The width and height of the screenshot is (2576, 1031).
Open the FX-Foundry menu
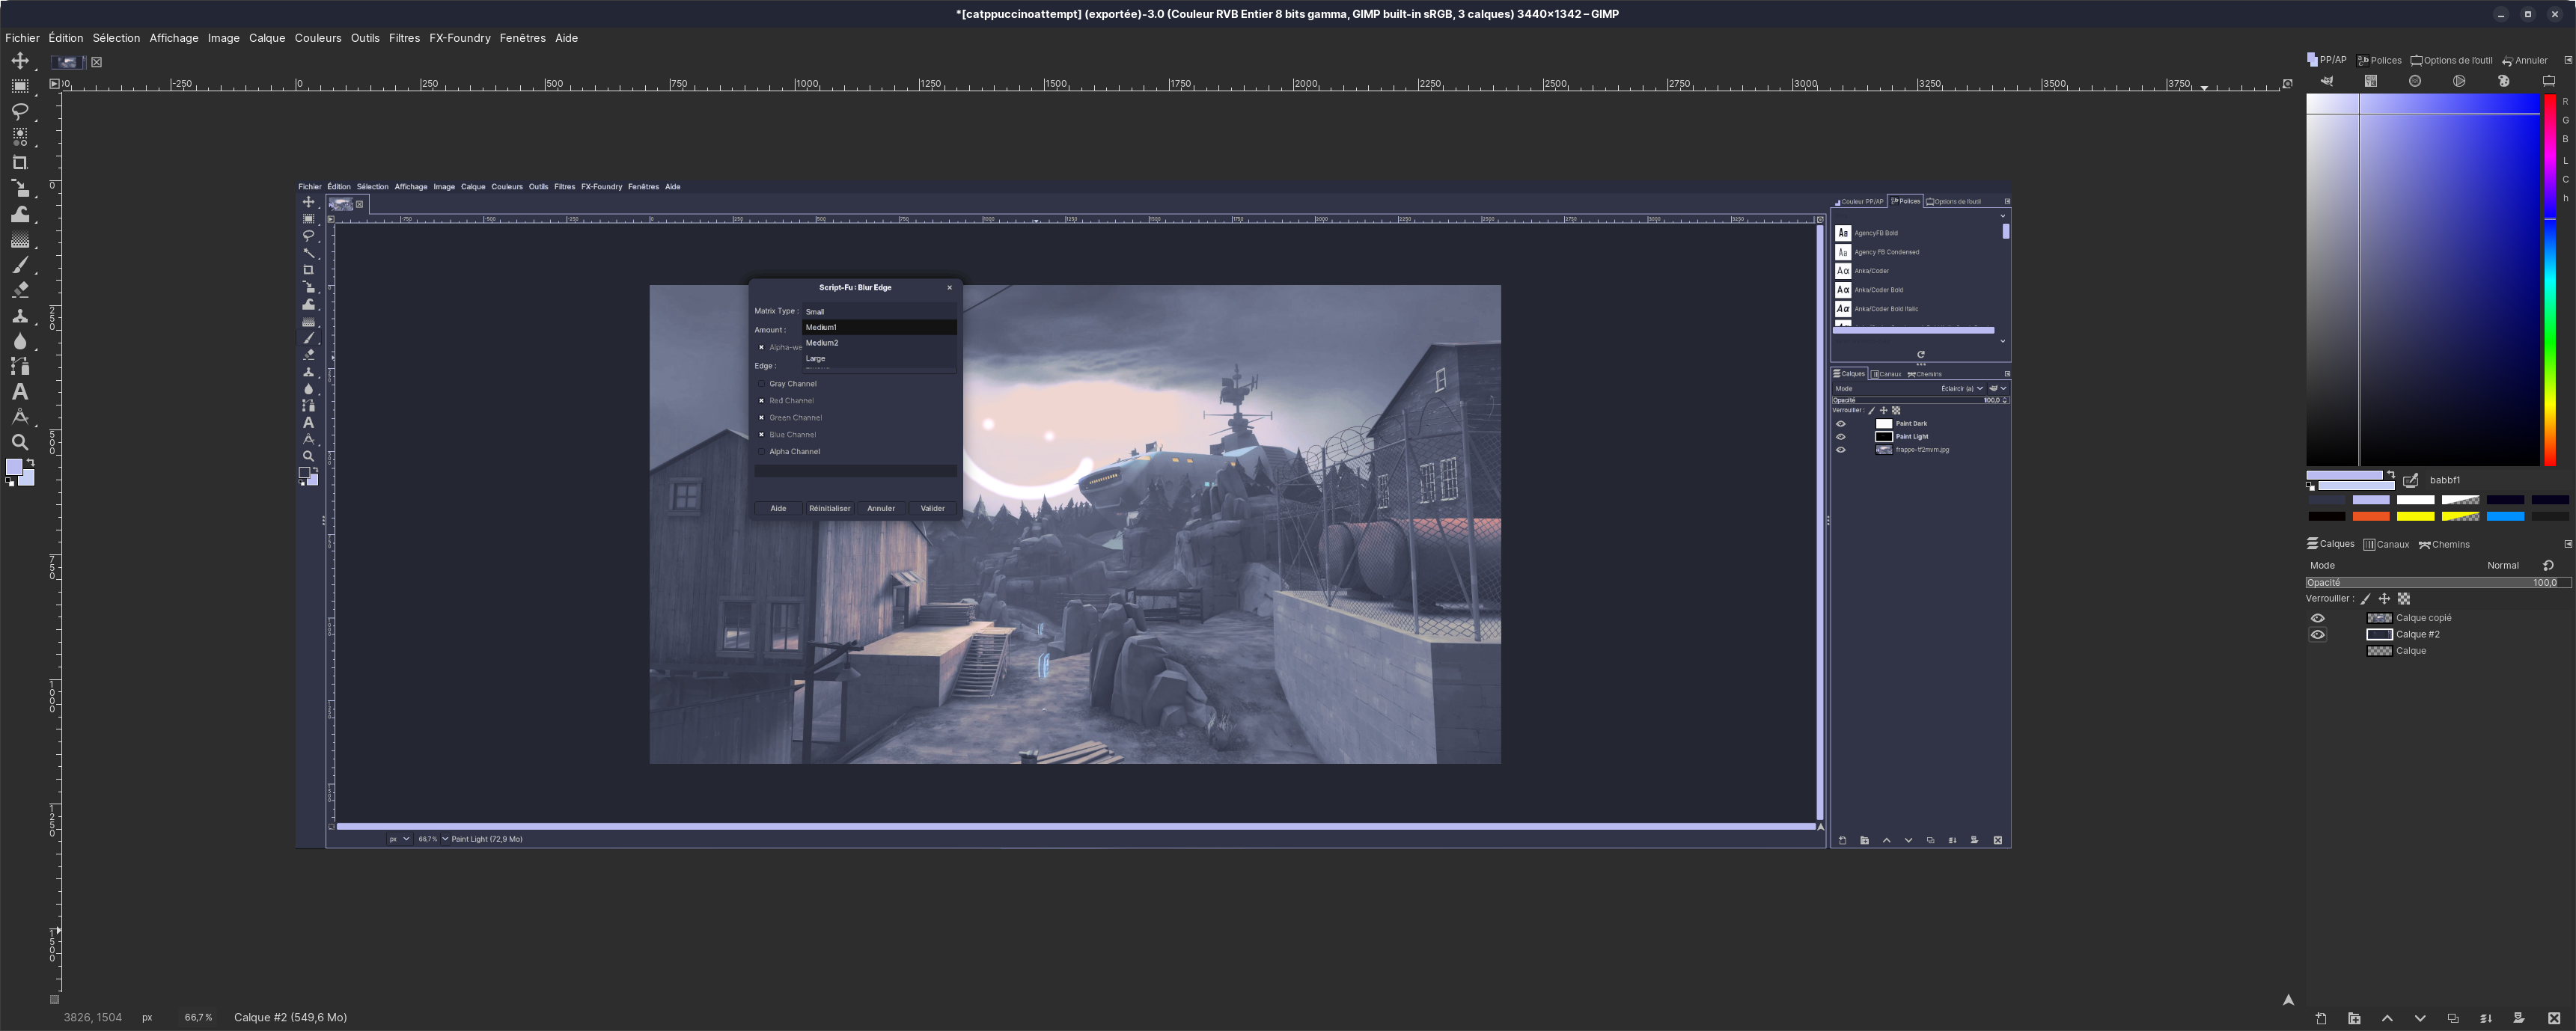pos(459,38)
